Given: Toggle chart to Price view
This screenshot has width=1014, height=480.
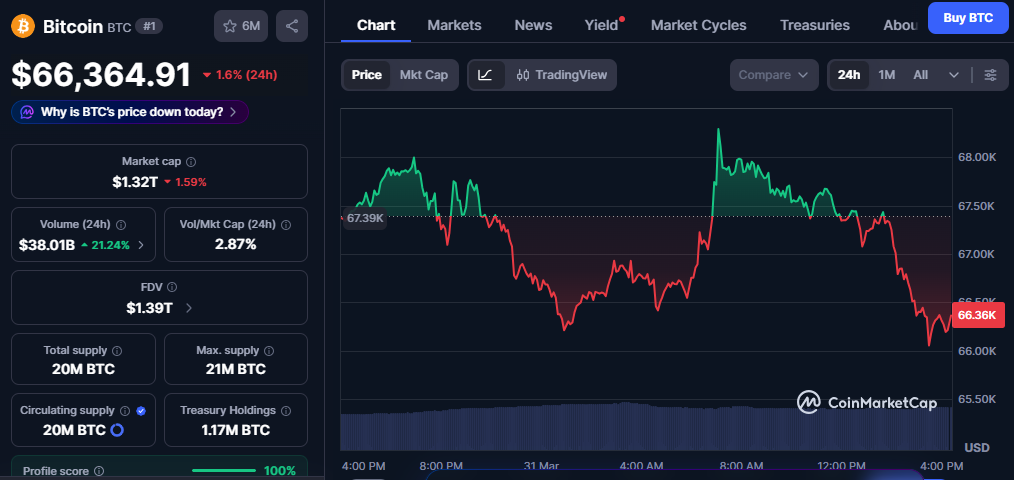Looking at the screenshot, I should click(366, 75).
